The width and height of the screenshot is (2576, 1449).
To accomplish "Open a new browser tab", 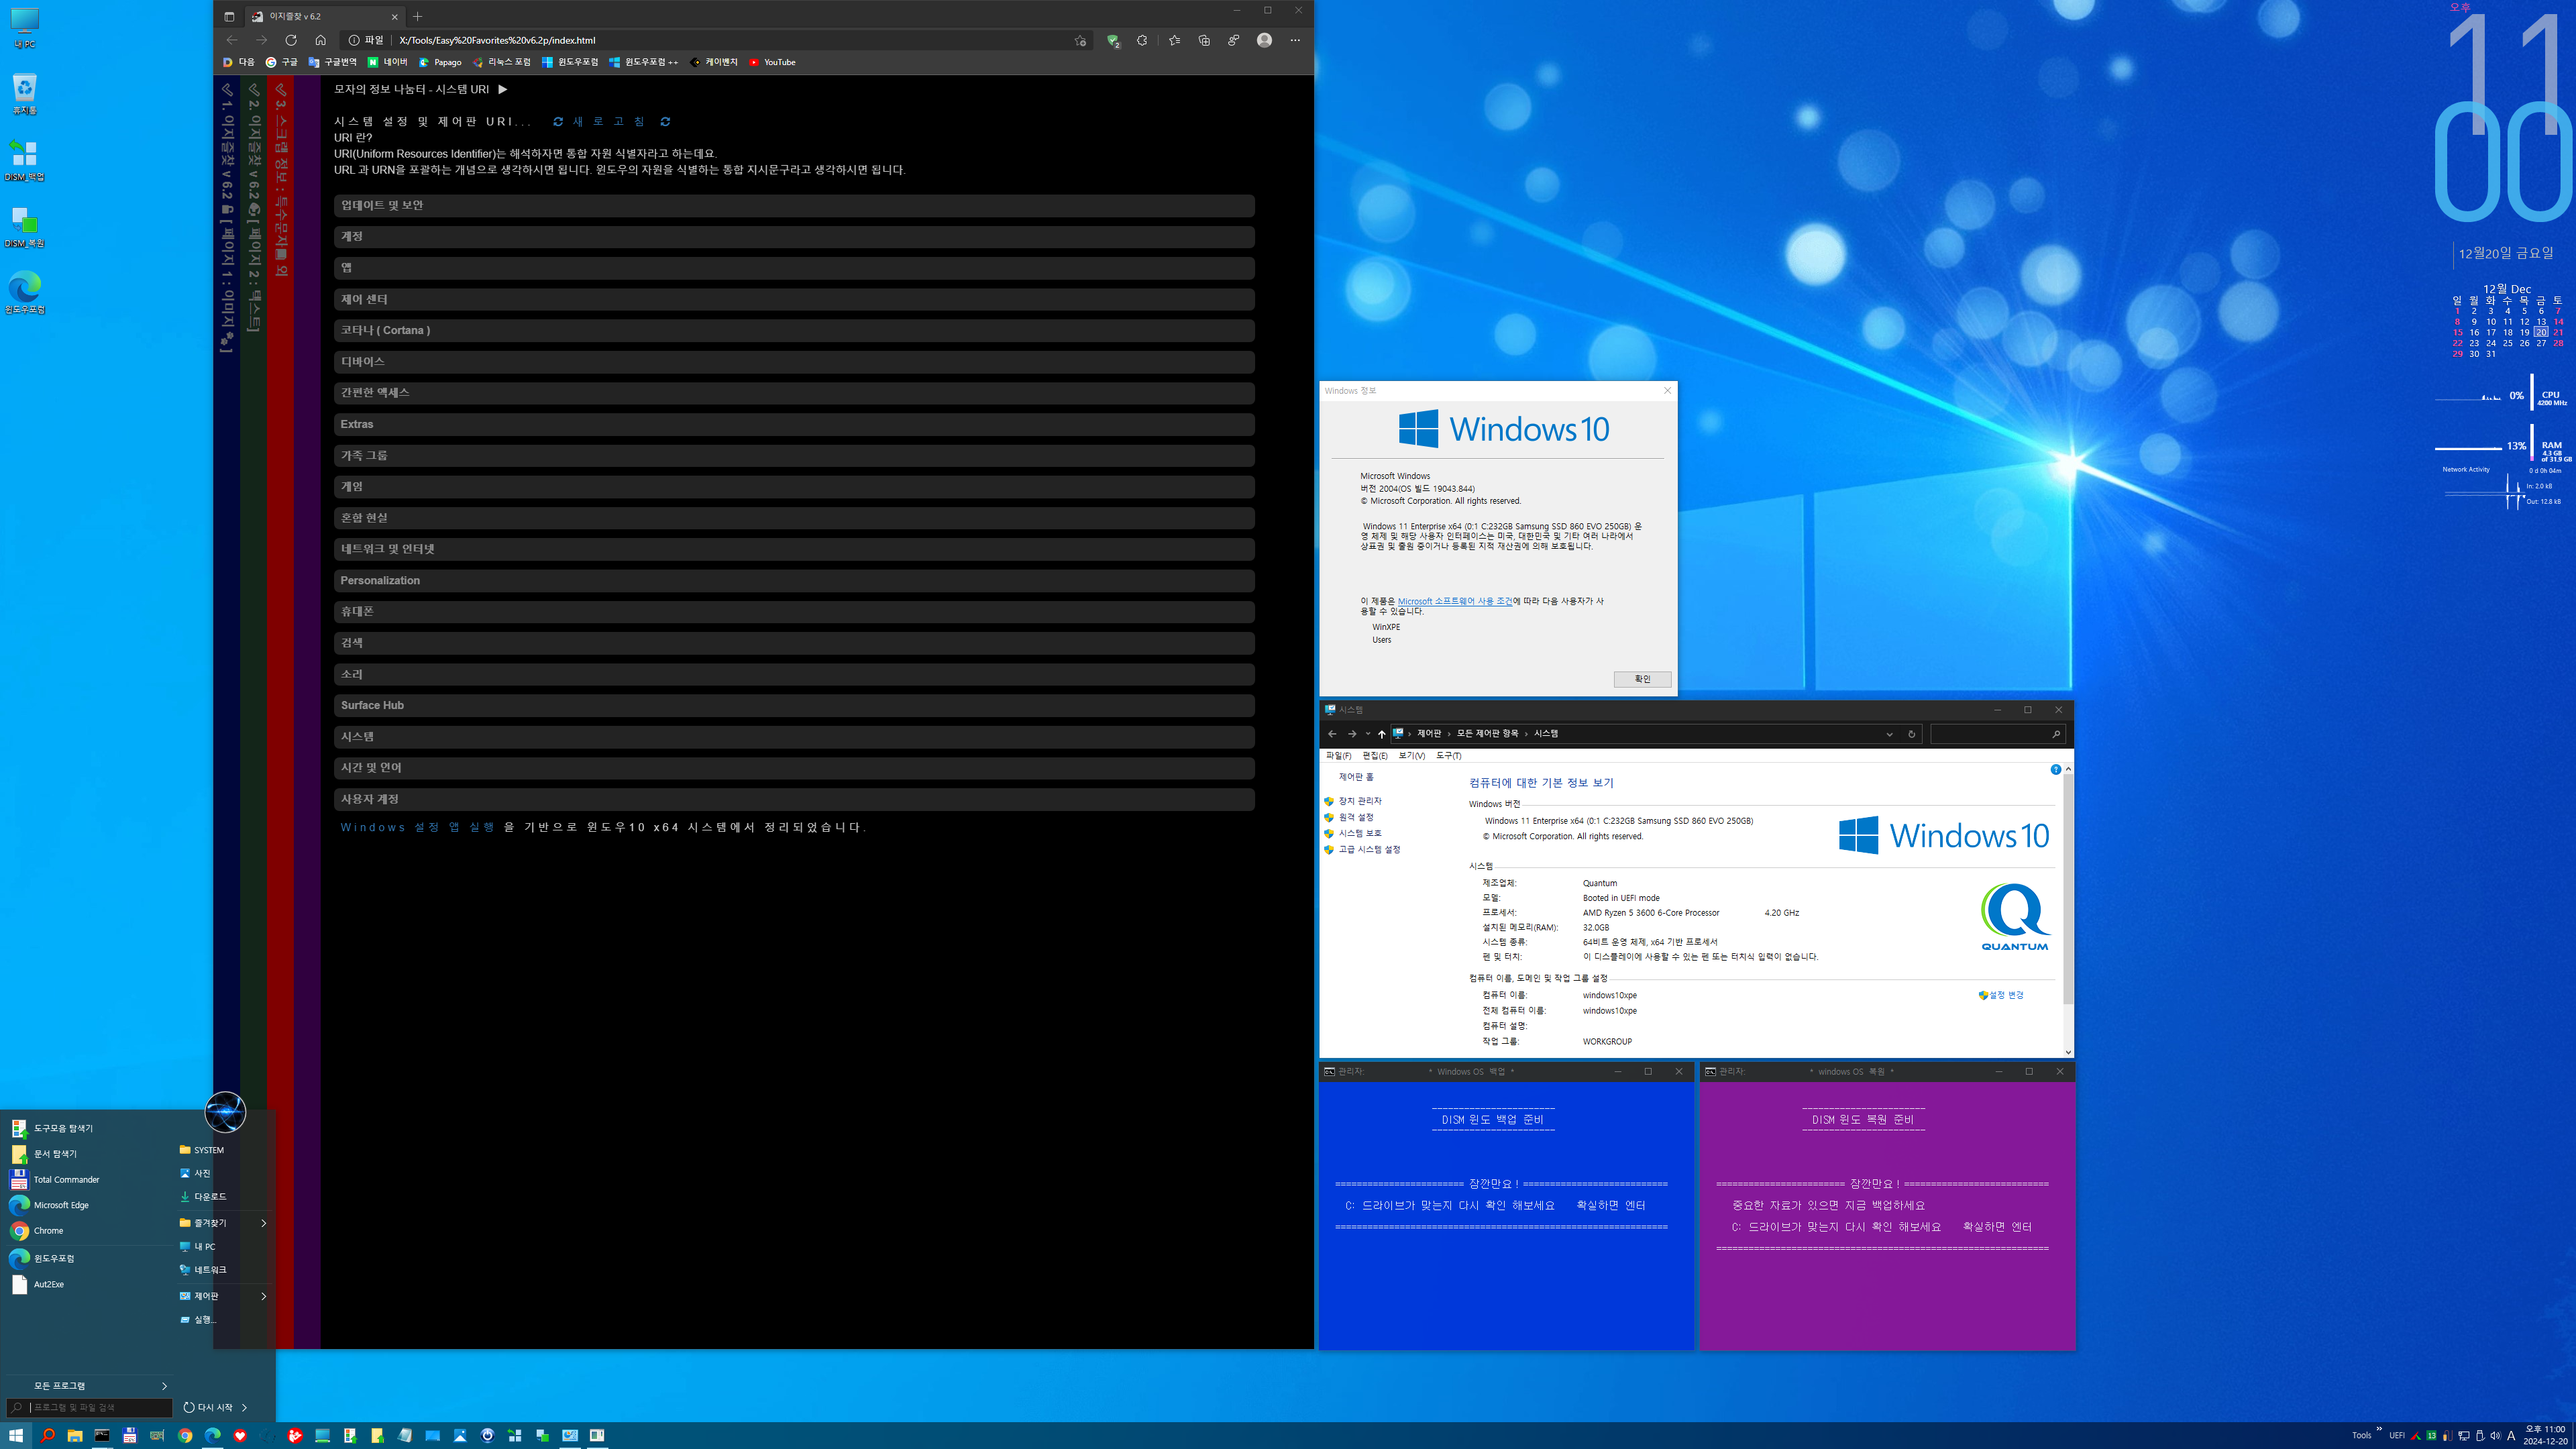I will click(418, 16).
